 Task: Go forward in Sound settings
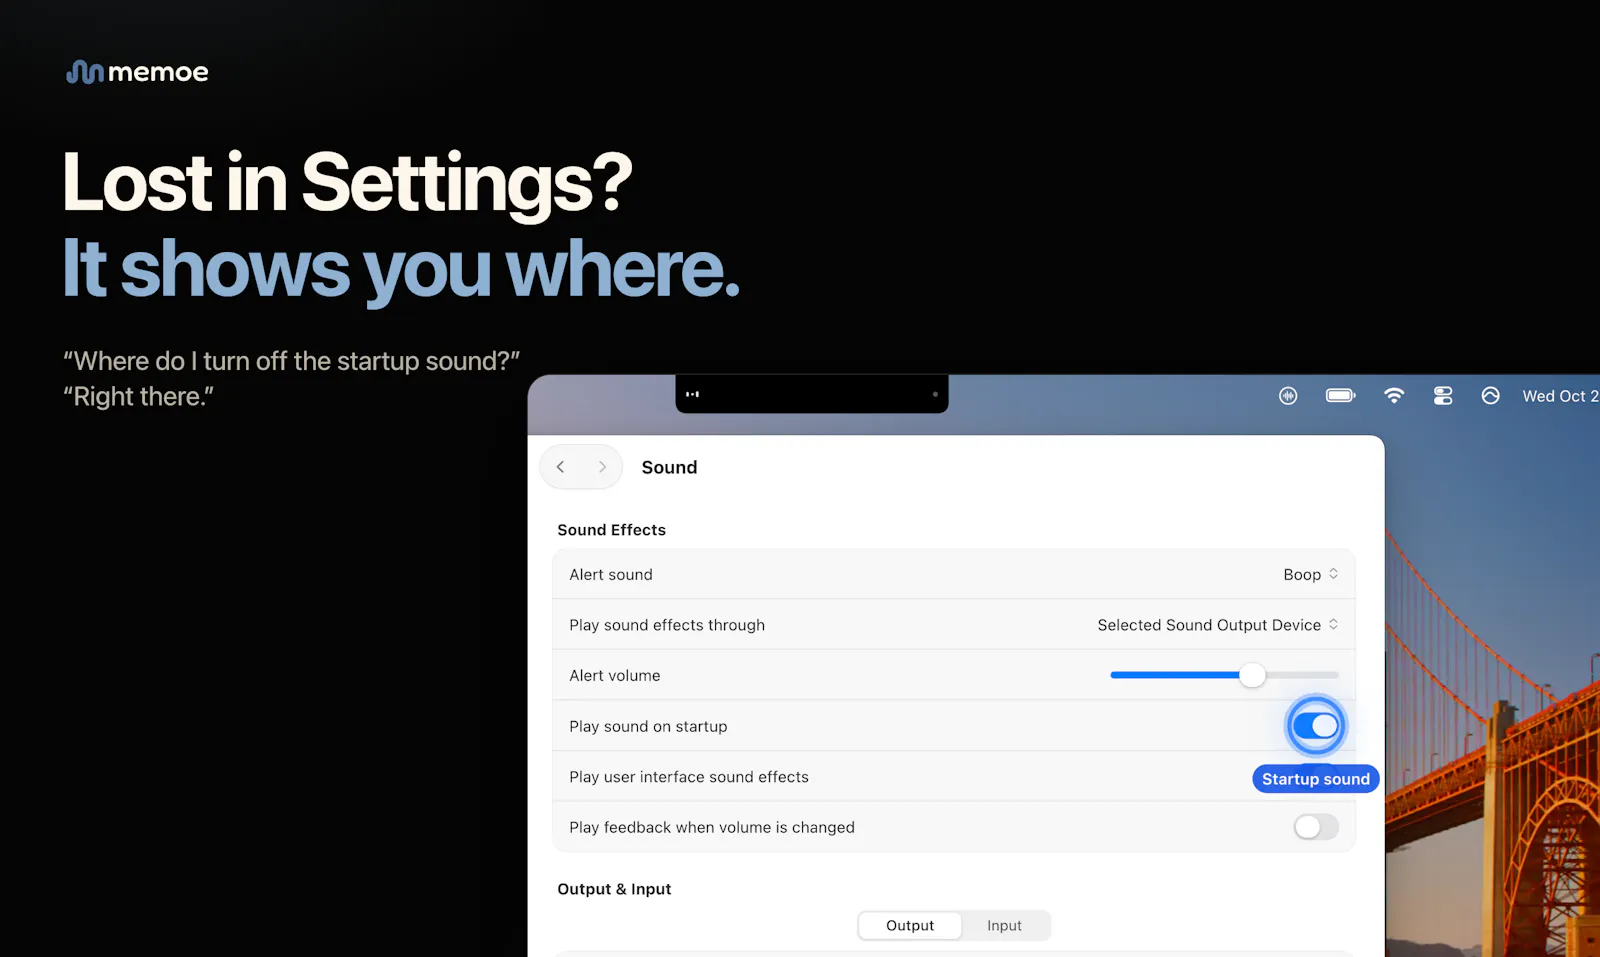point(602,467)
